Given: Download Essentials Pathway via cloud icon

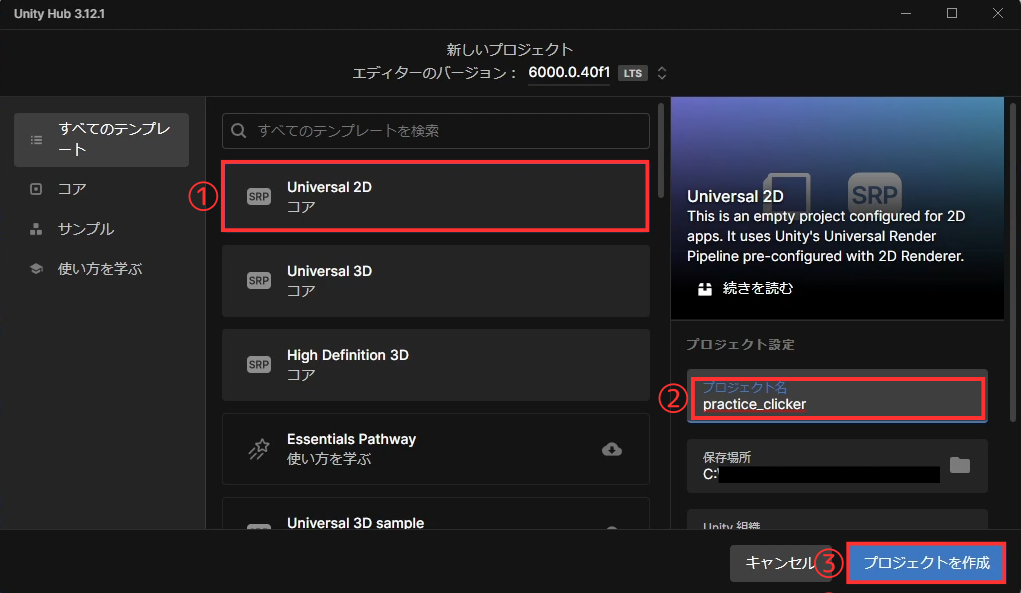Looking at the screenshot, I should point(611,449).
